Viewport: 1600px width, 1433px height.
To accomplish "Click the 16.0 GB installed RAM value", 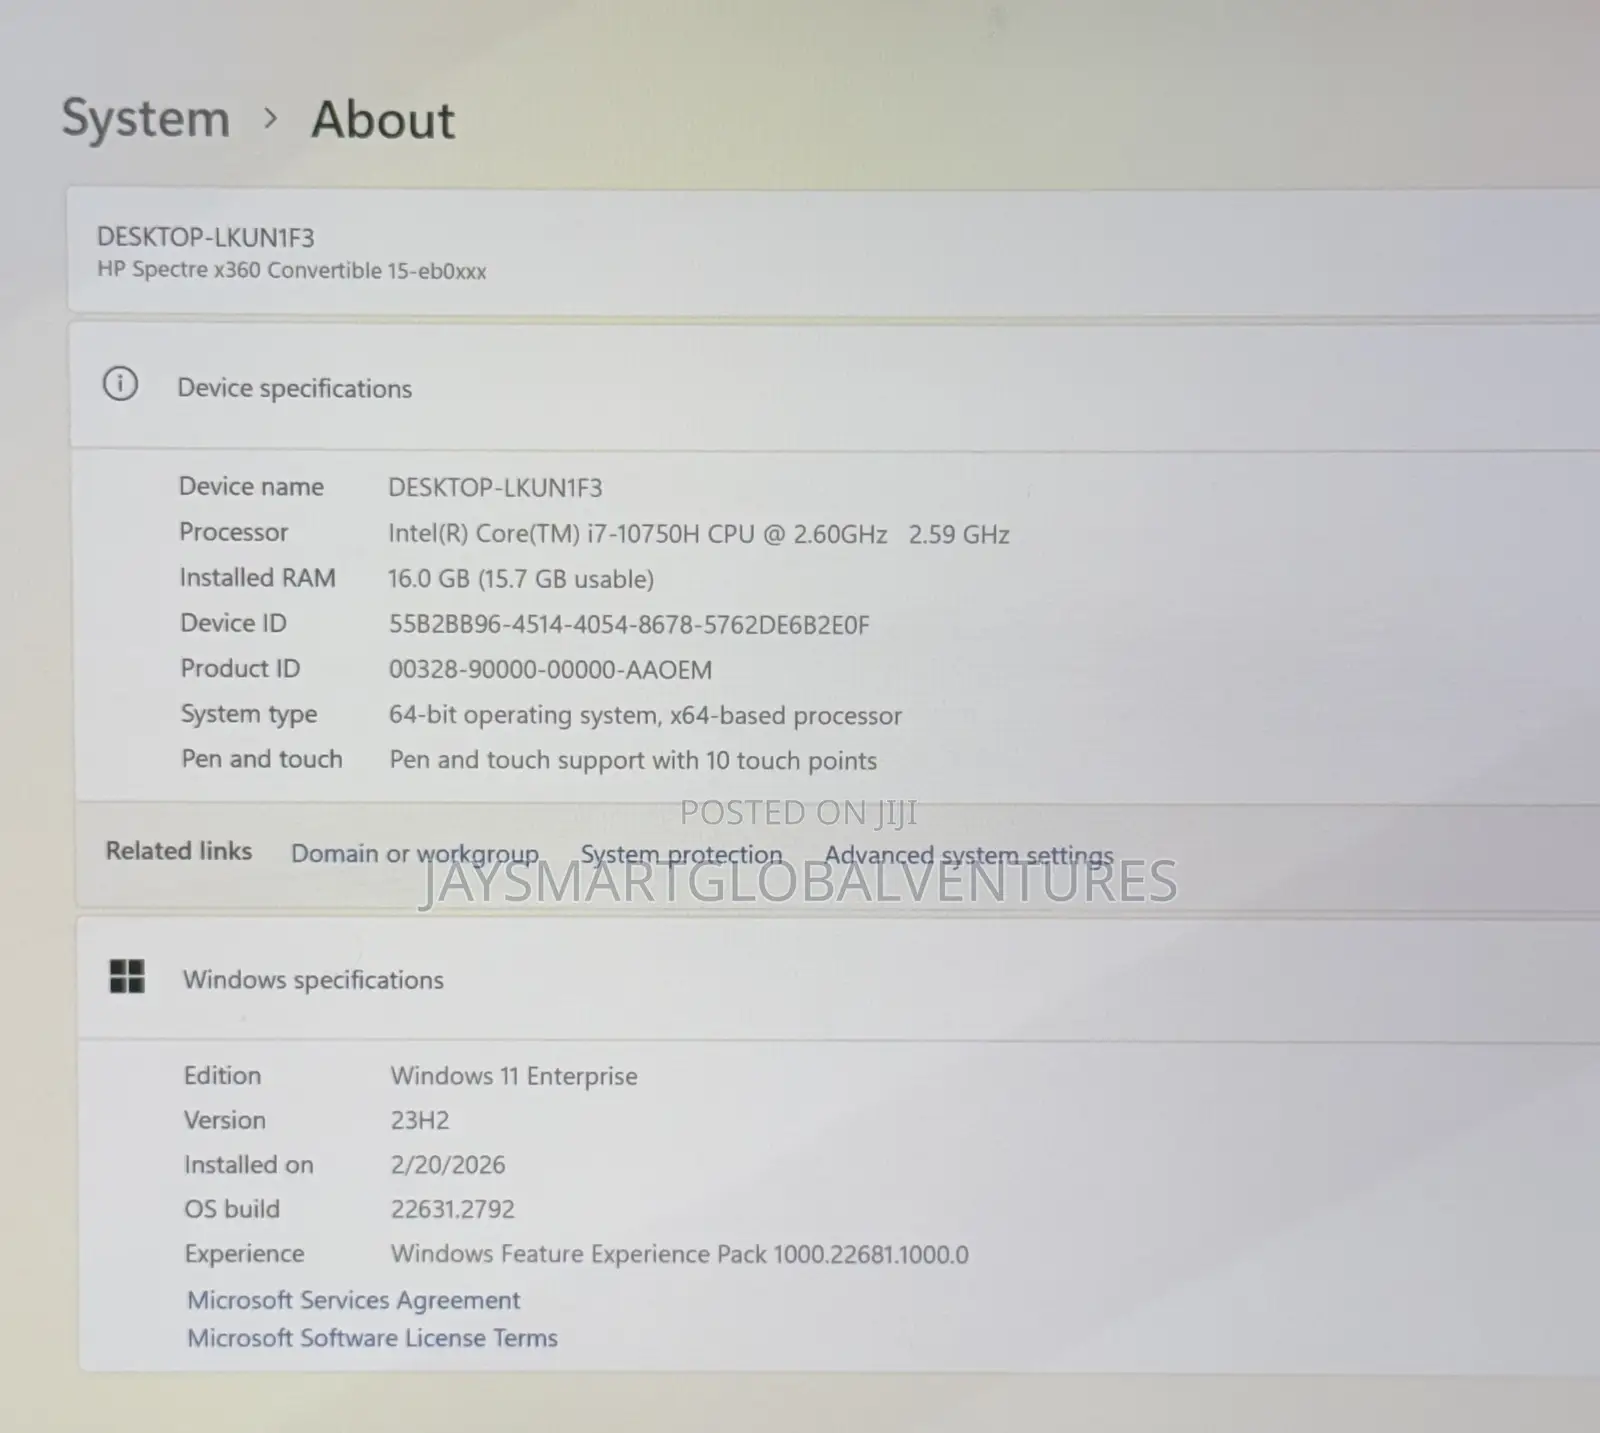I will 521,579.
